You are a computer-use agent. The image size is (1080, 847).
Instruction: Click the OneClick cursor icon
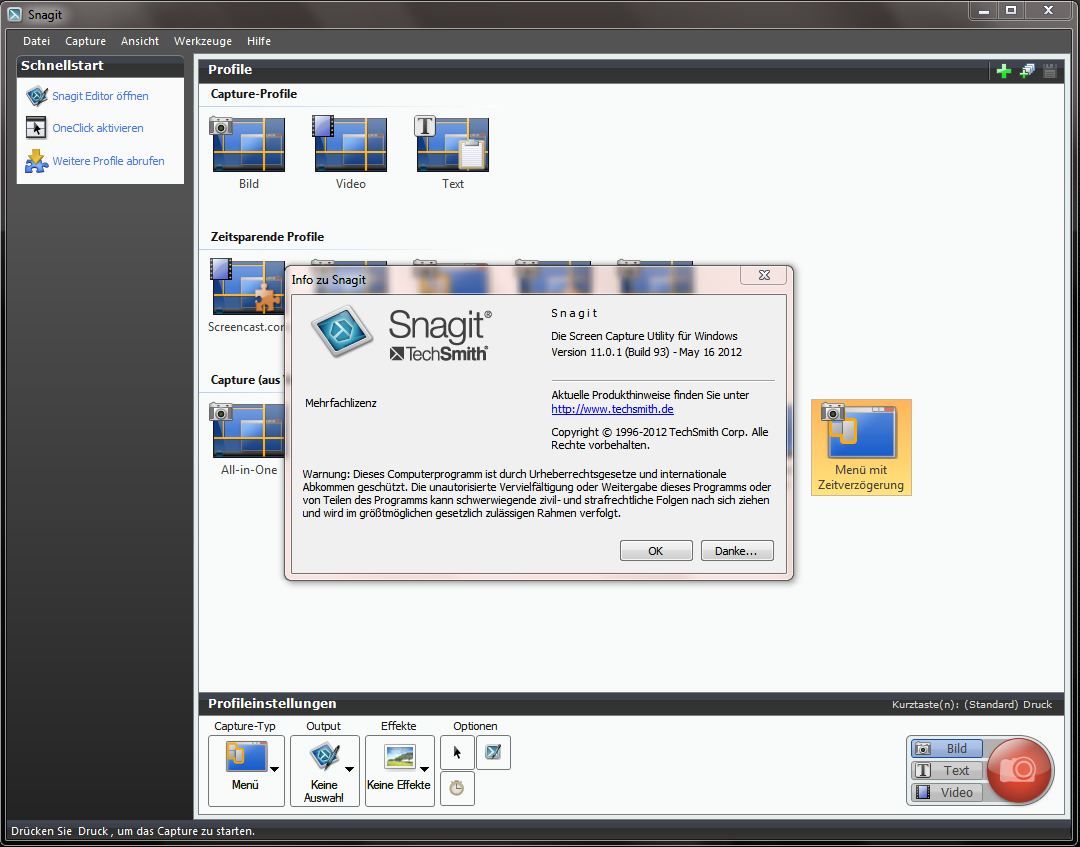pyautogui.click(x=36, y=128)
